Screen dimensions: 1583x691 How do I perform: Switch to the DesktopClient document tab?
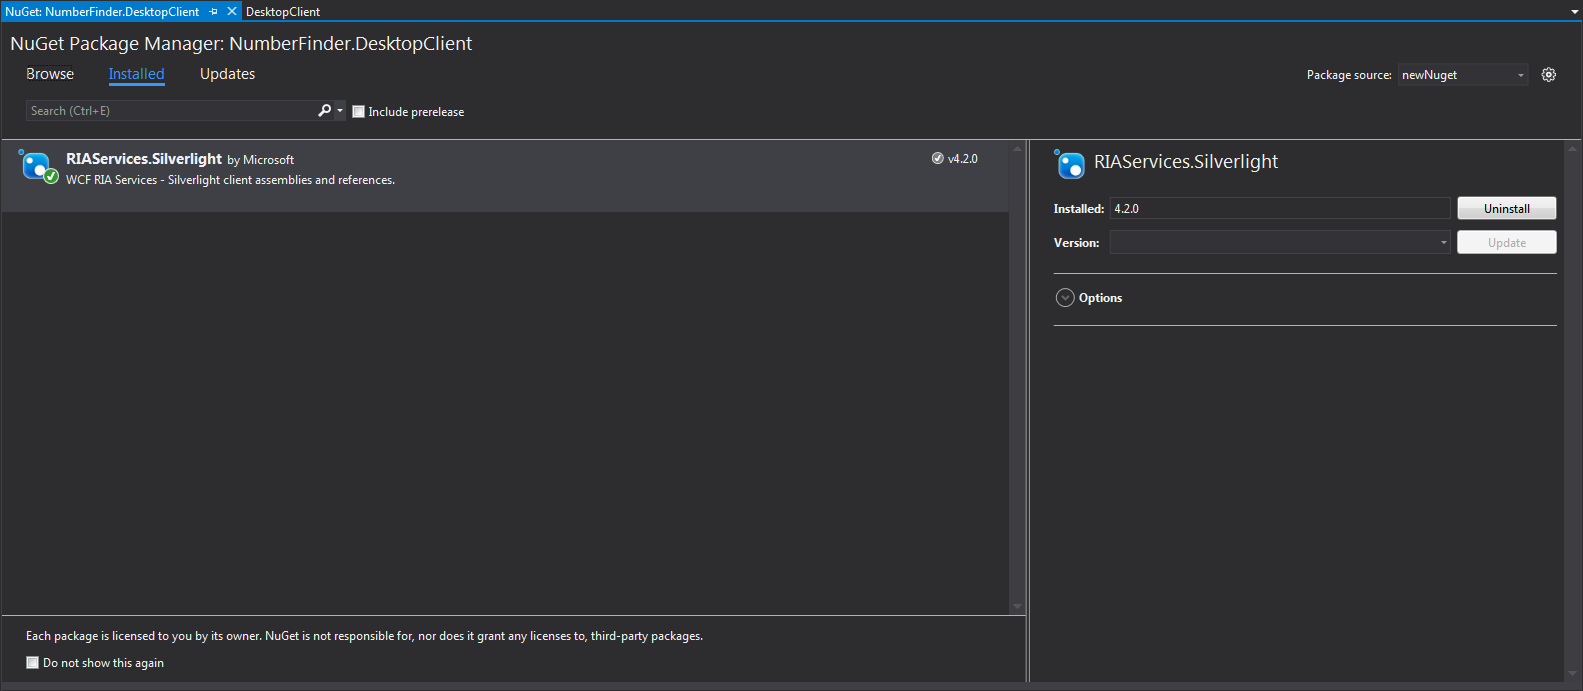coord(283,12)
